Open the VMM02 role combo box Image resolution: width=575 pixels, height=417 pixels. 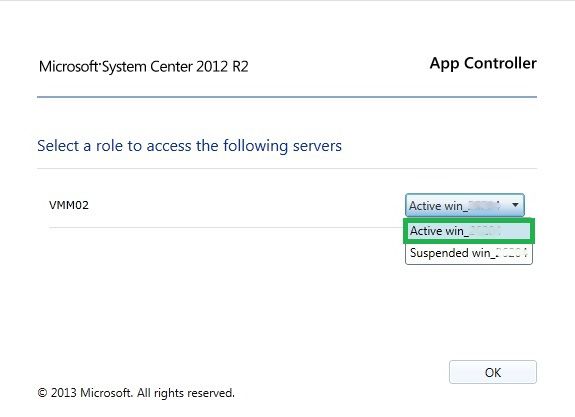click(x=465, y=205)
